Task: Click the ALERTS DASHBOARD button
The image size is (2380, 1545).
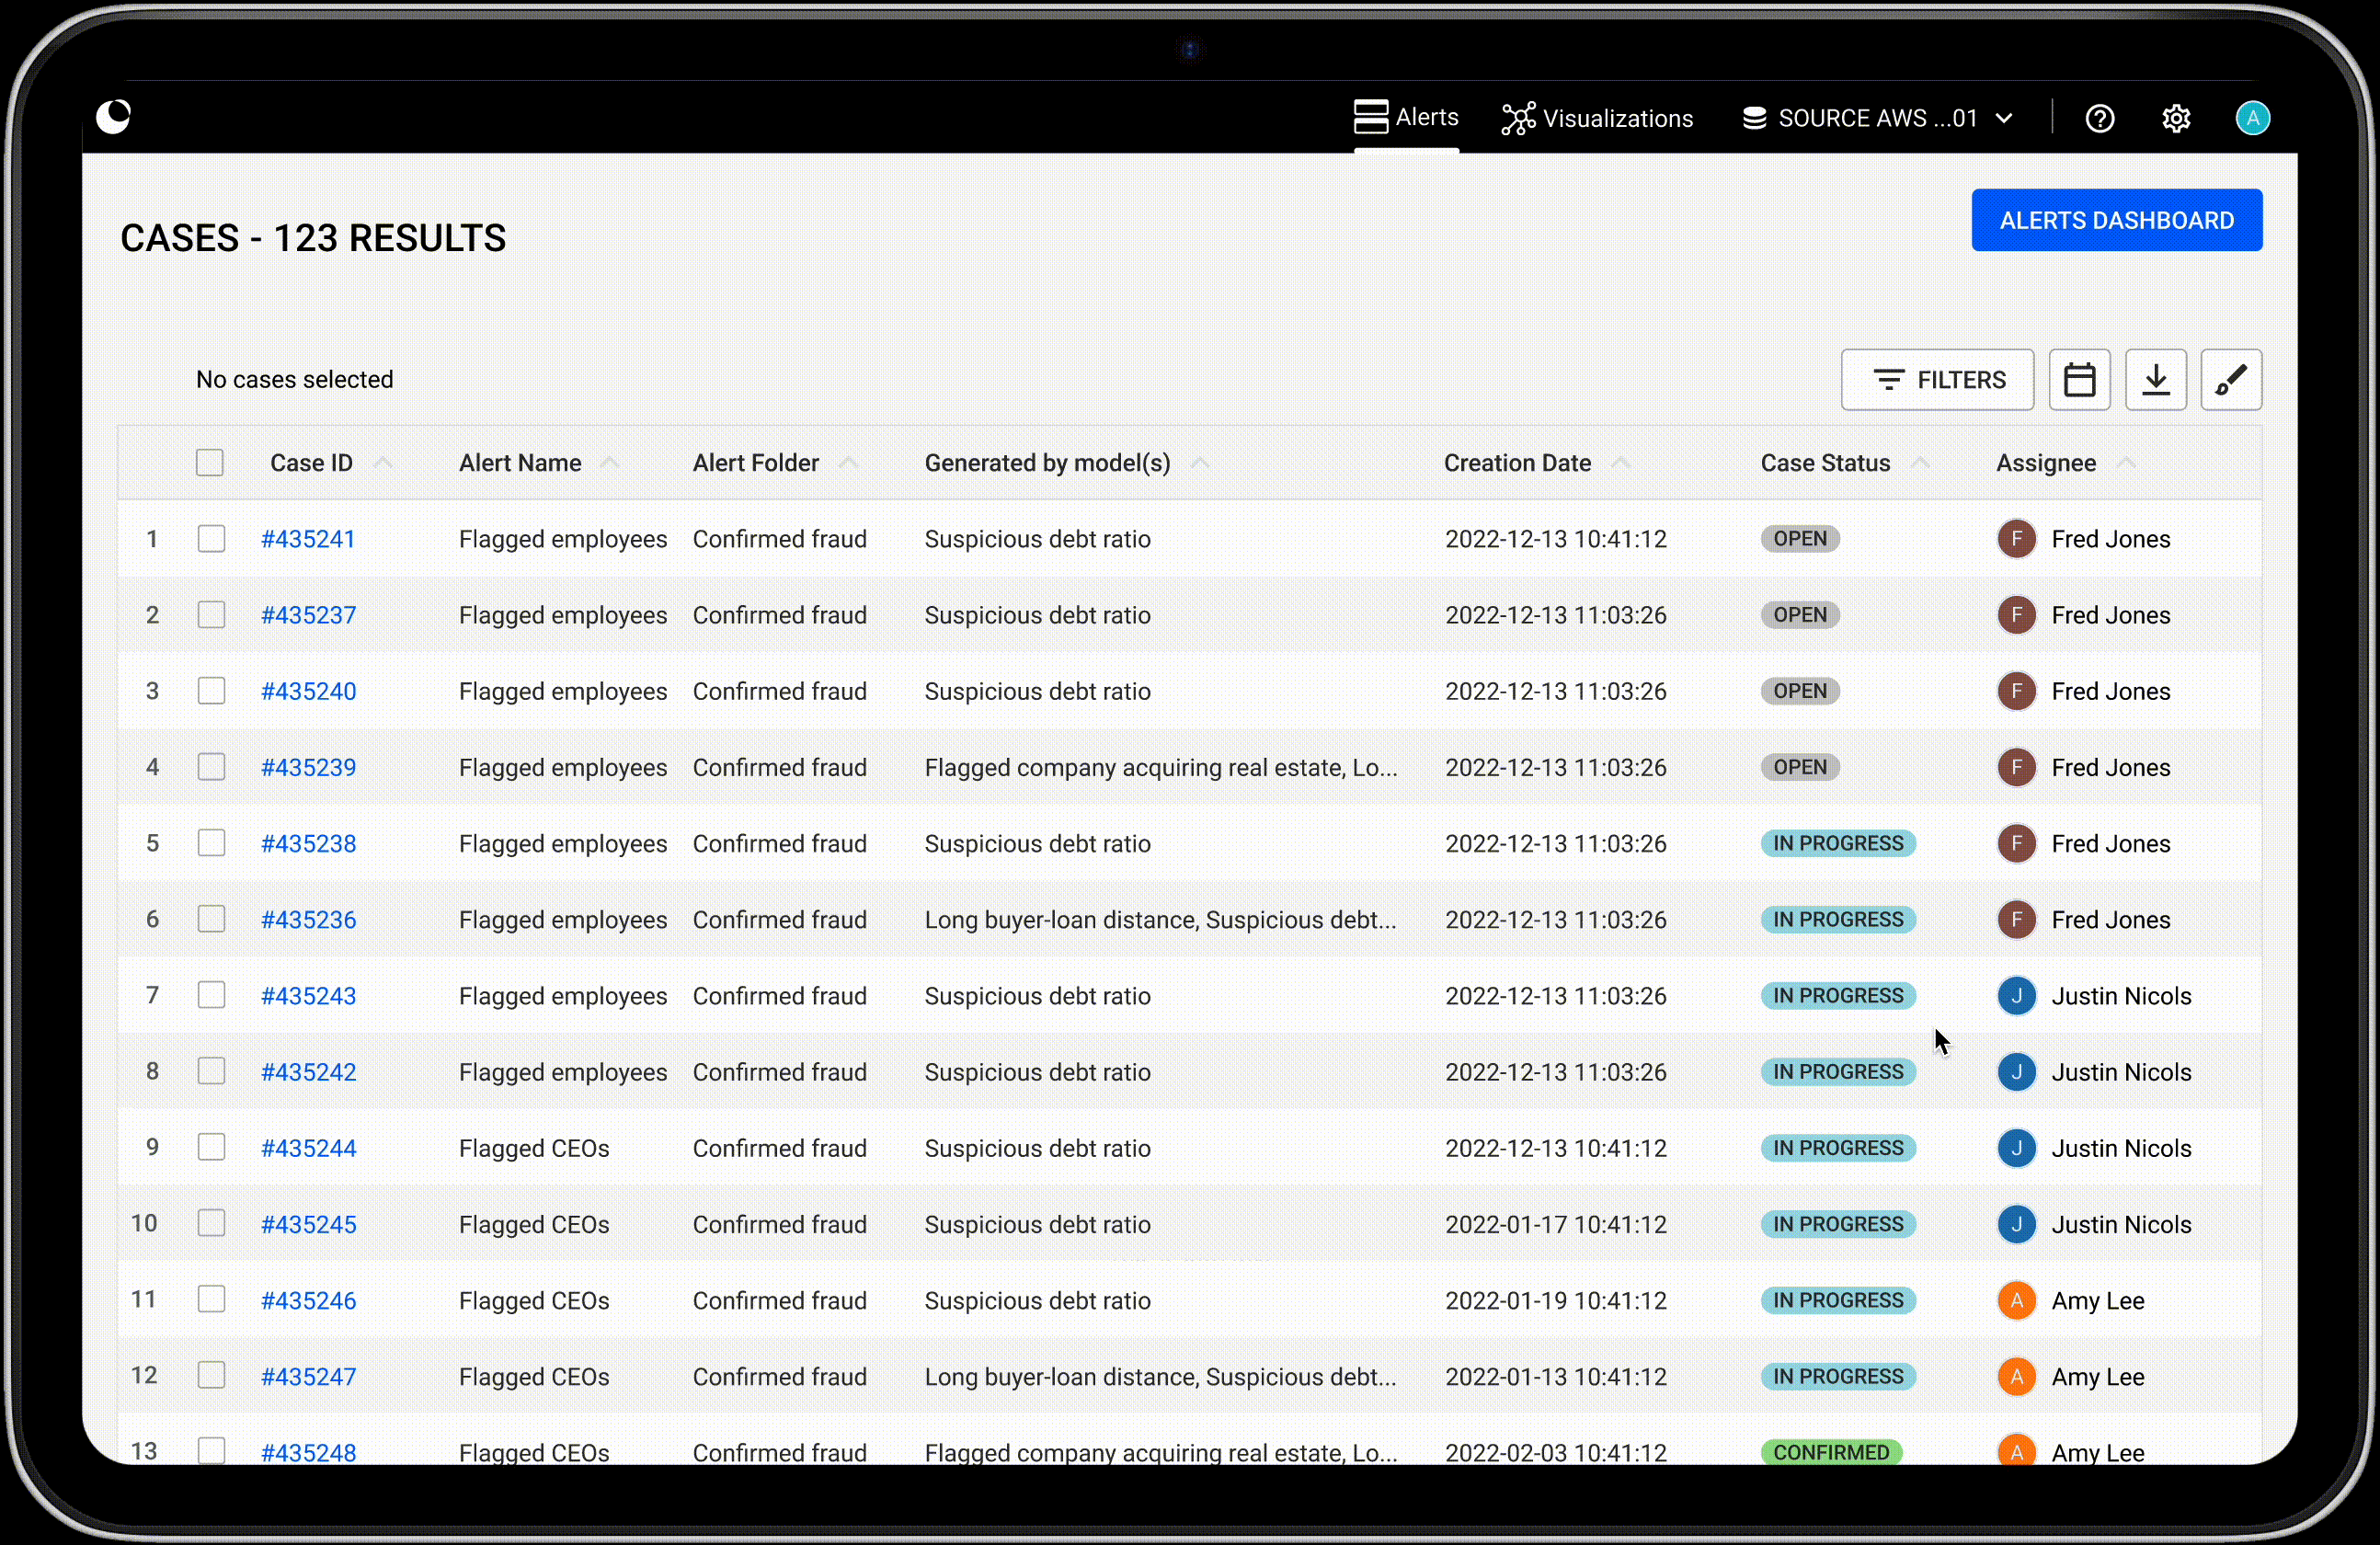Action: click(2116, 220)
